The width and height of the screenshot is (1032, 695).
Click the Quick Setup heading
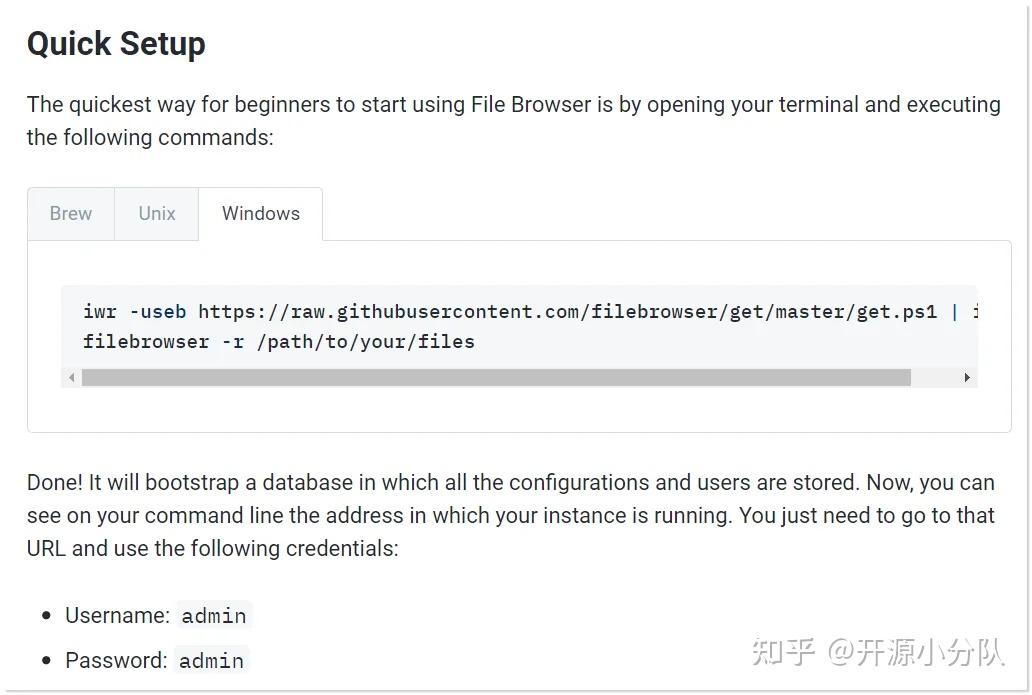point(116,43)
